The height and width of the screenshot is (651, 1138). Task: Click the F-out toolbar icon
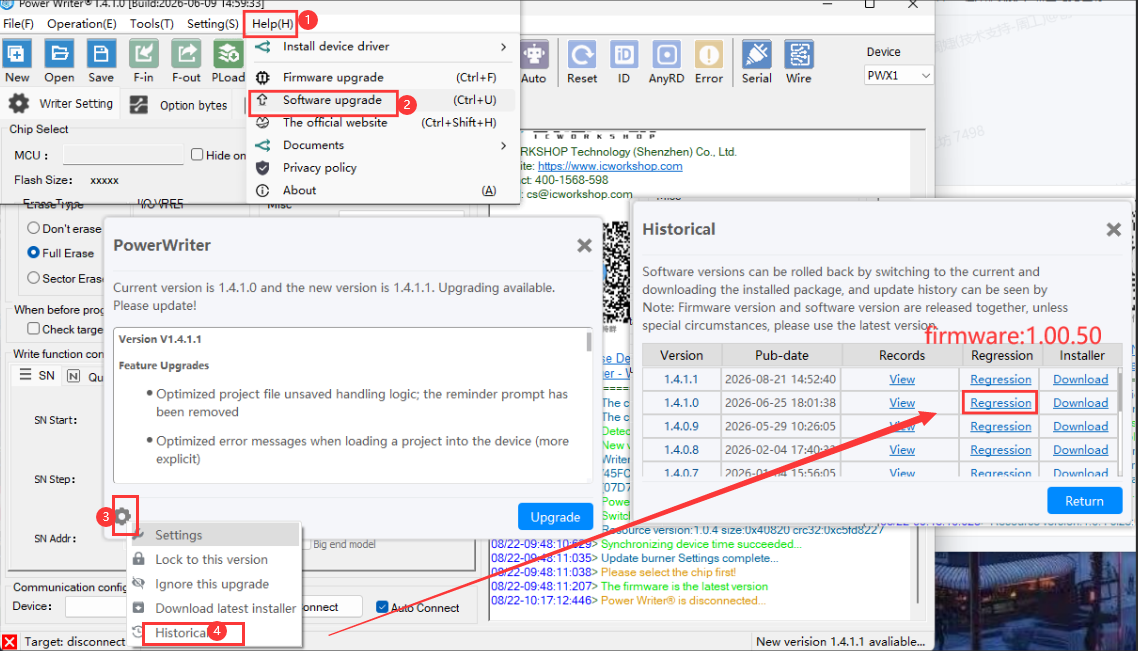186,54
